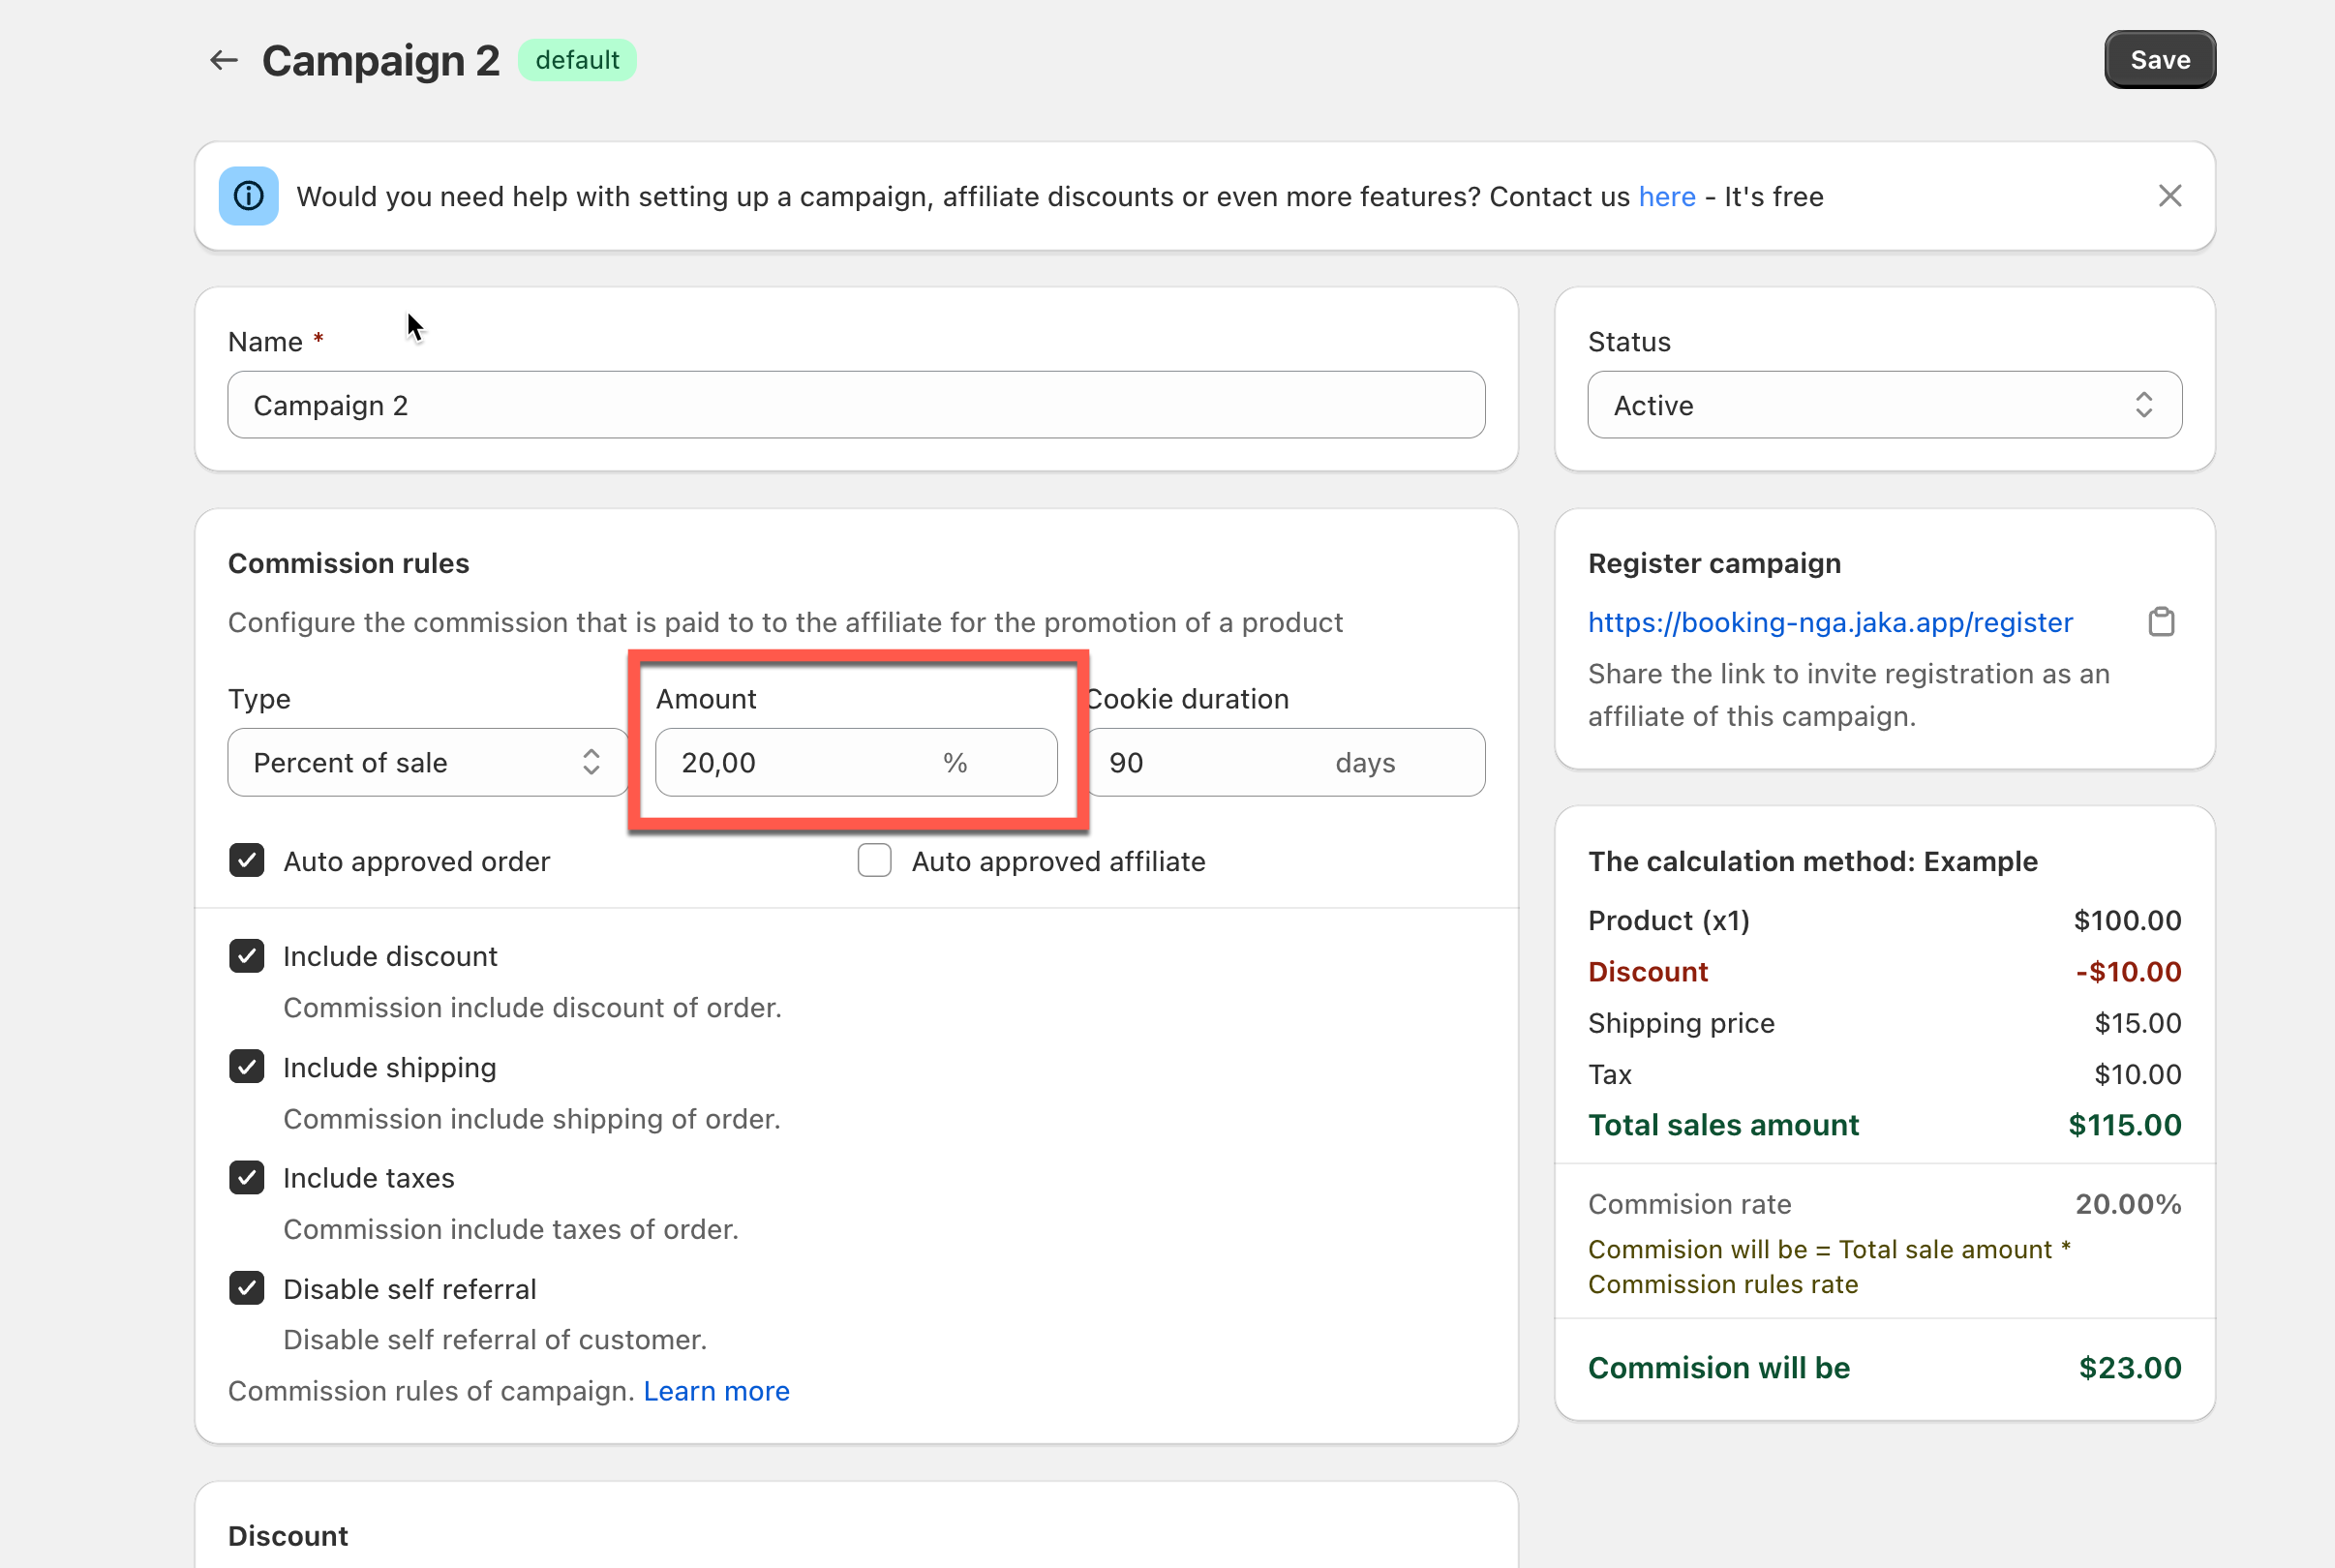
Task: Click the blue info icon in banner
Action: tap(249, 196)
